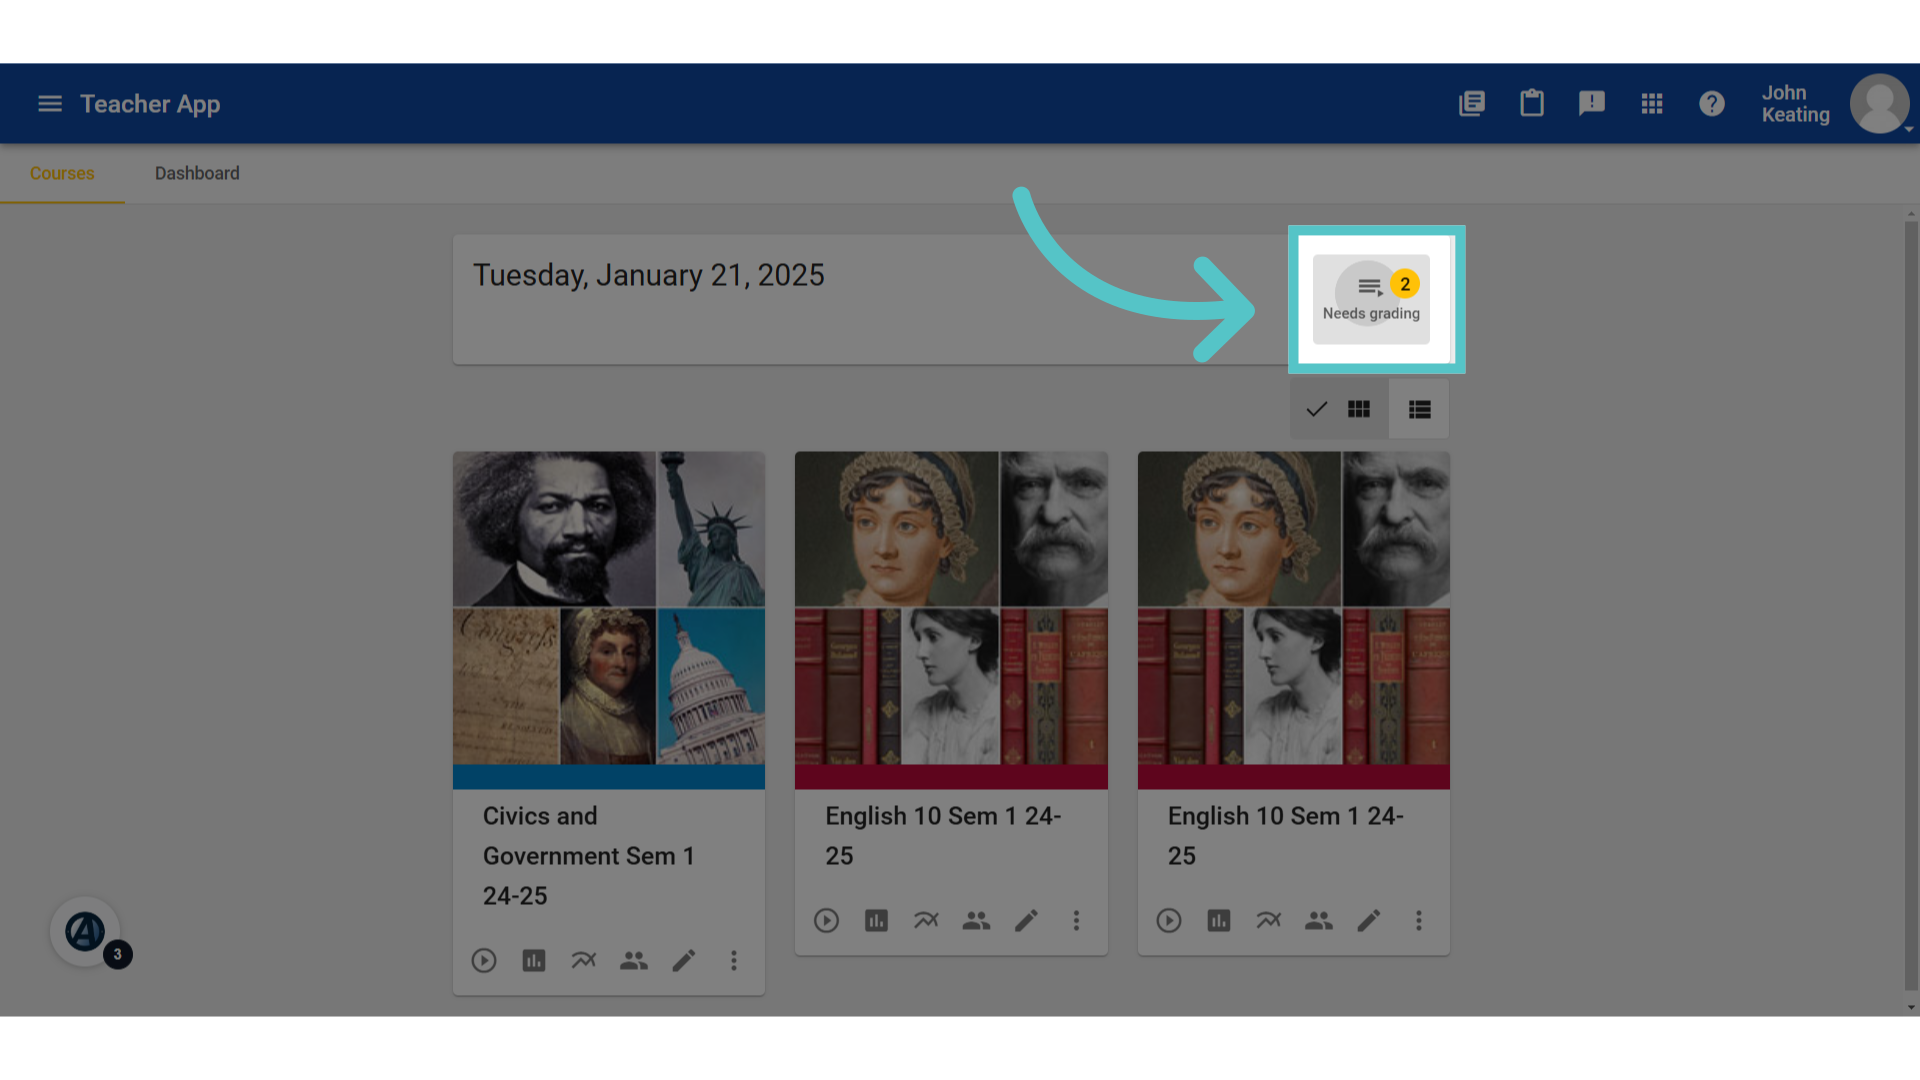Viewport: 1920px width, 1080px height.
Task: Open the apps grid icon
Action: (x=1652, y=104)
